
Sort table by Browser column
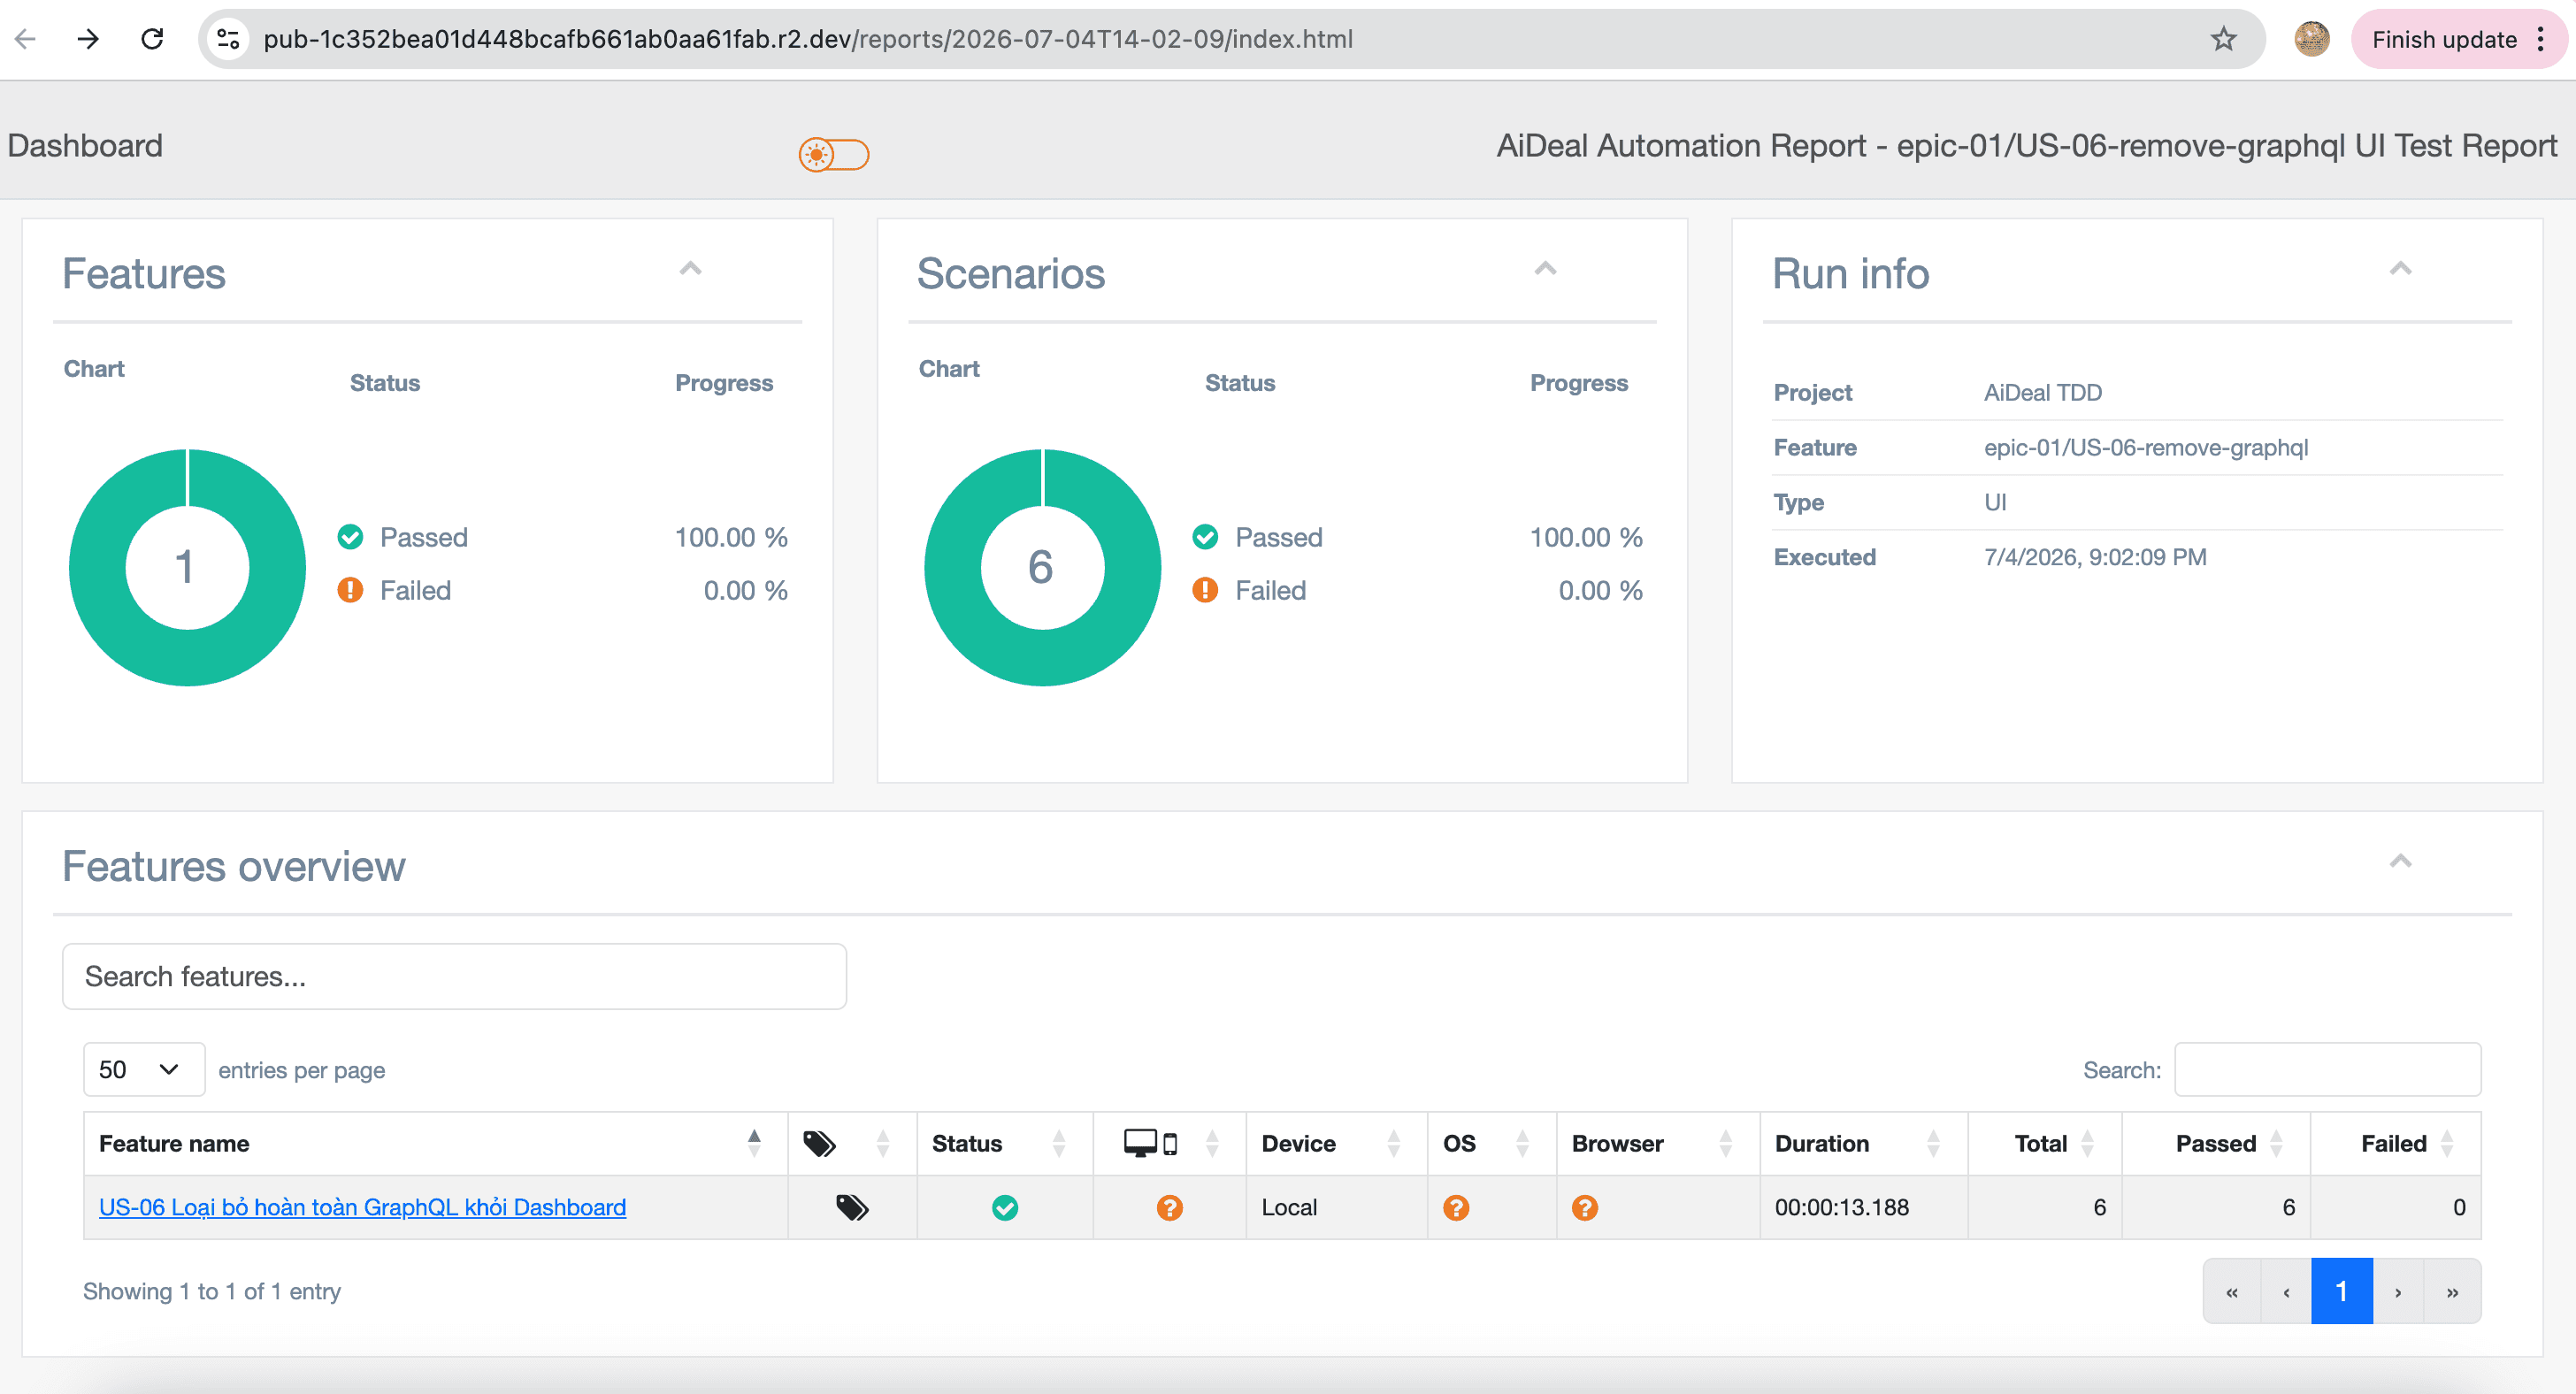1658,1143
